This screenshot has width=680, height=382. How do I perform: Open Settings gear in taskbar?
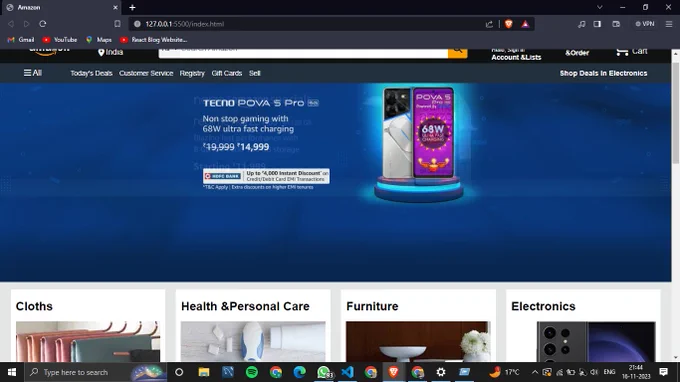tap(441, 372)
